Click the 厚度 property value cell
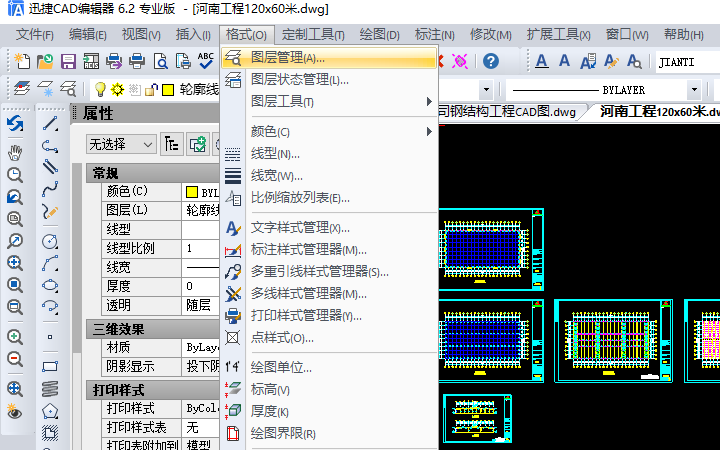The width and height of the screenshot is (720, 450). pos(201,287)
